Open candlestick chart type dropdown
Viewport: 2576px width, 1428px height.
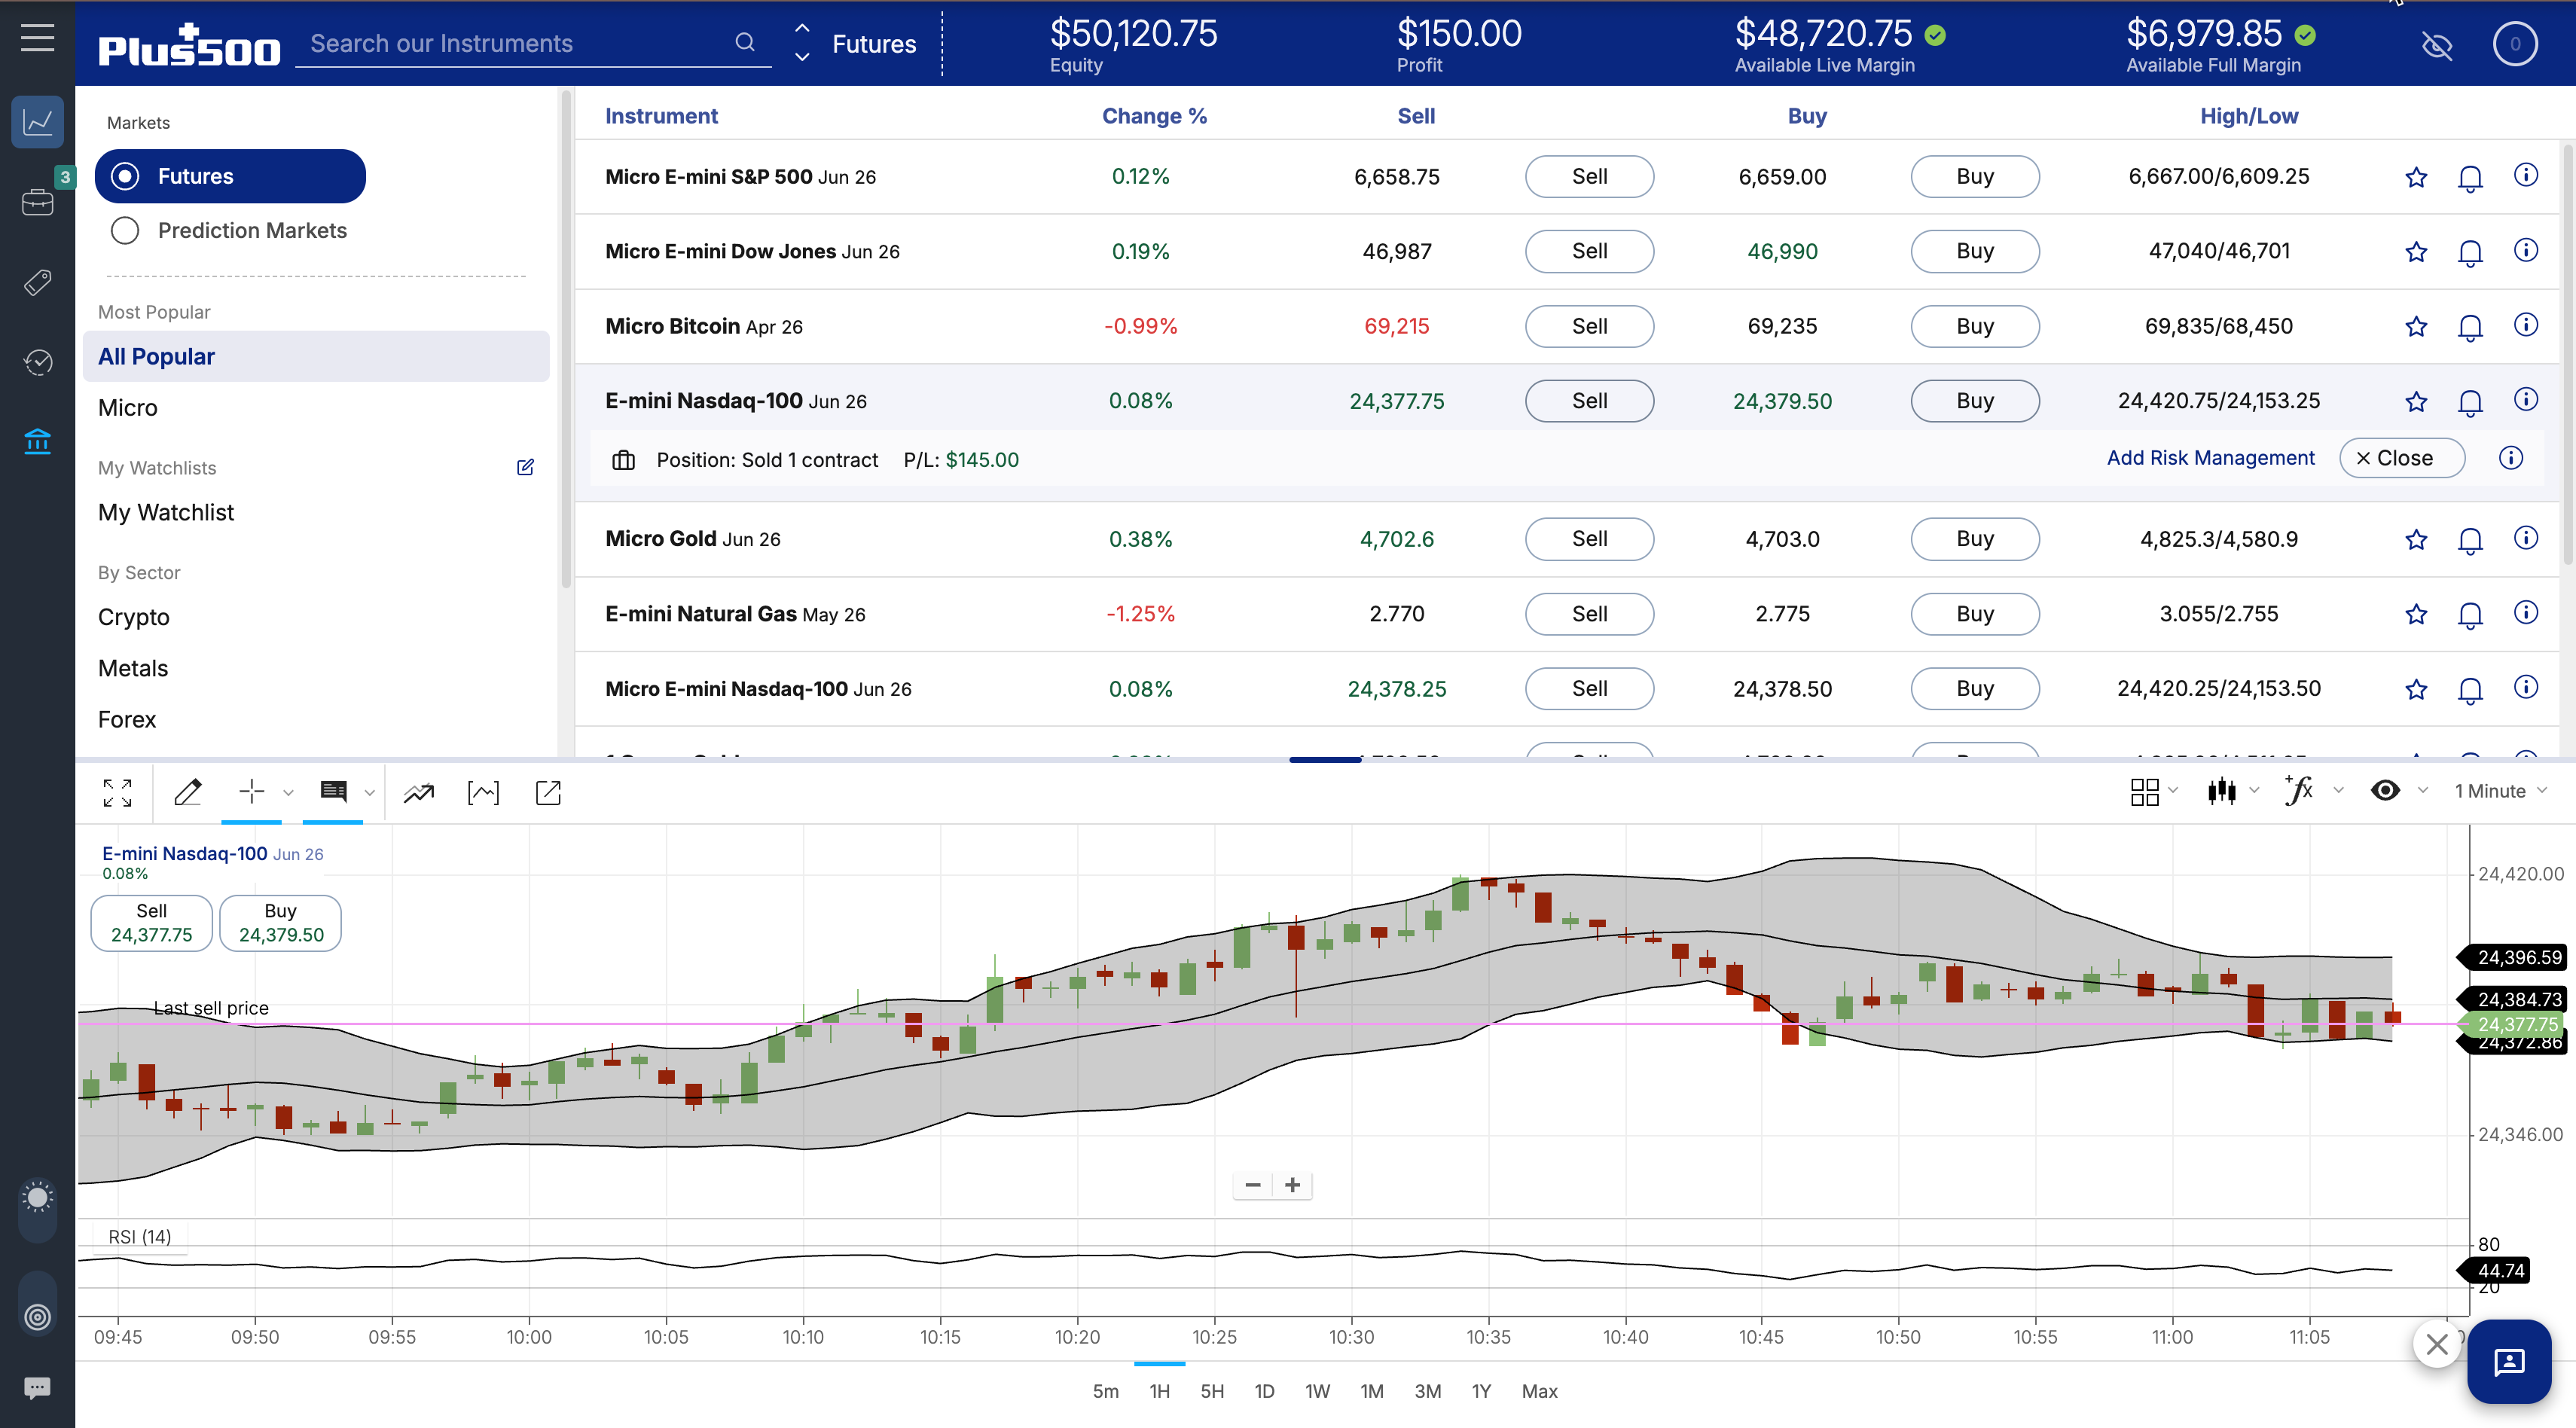[x=2233, y=791]
